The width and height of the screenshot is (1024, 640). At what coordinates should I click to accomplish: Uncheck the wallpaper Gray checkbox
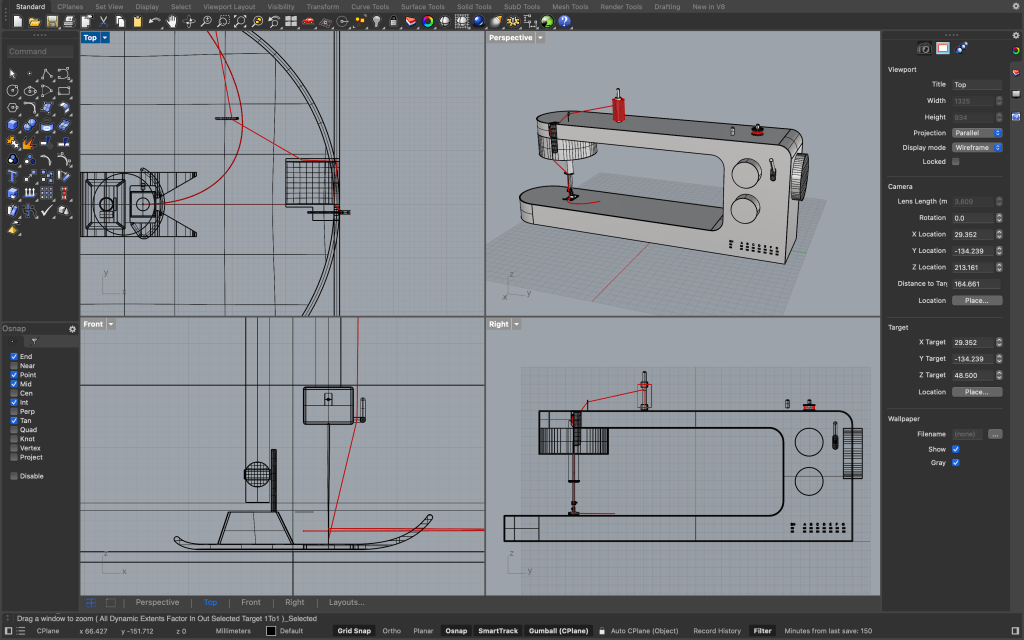tap(956, 462)
